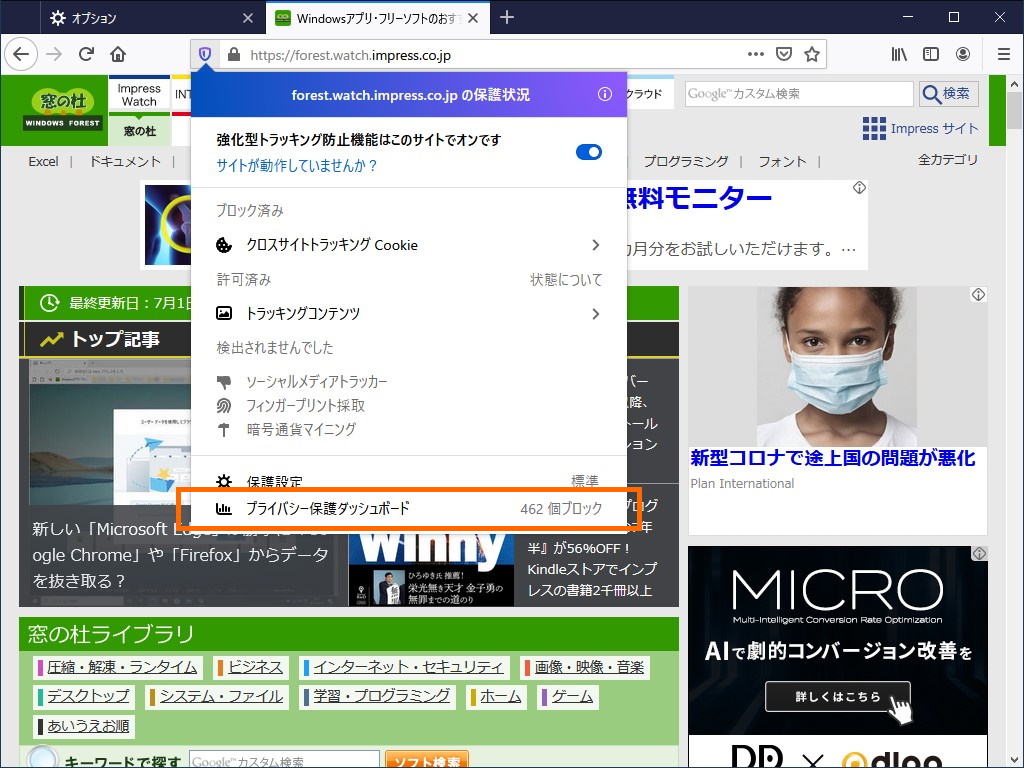This screenshot has height=768, width=1024.
Task: Click the 状態について link
Action: coord(566,280)
